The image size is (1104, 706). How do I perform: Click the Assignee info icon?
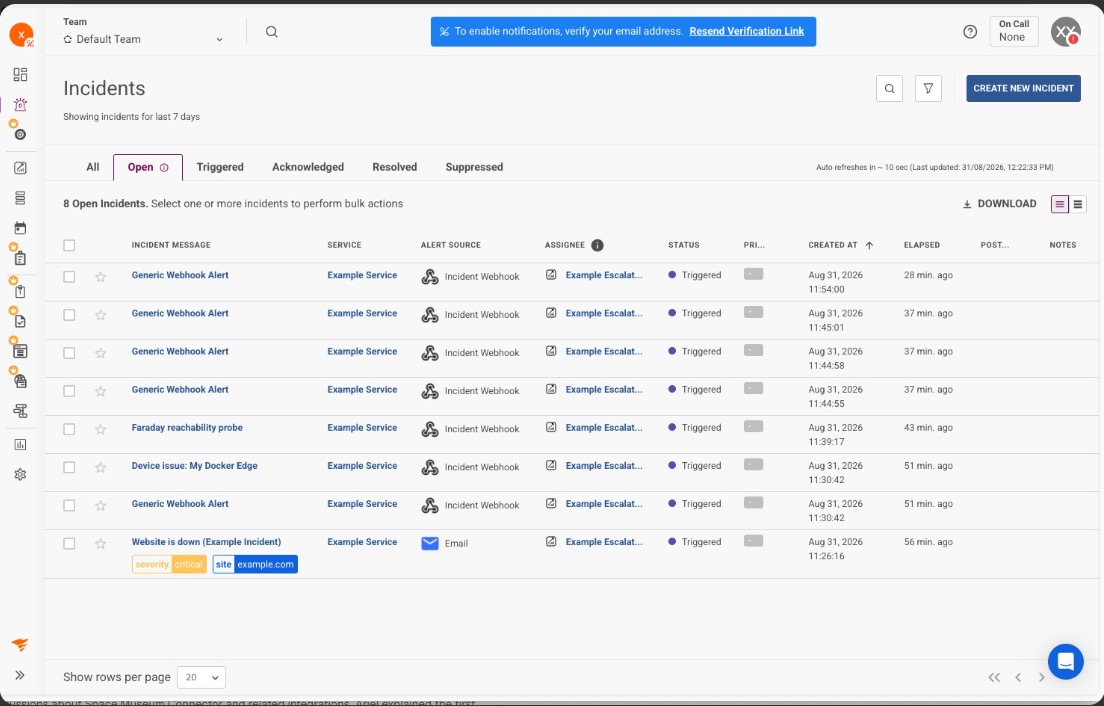[597, 245]
